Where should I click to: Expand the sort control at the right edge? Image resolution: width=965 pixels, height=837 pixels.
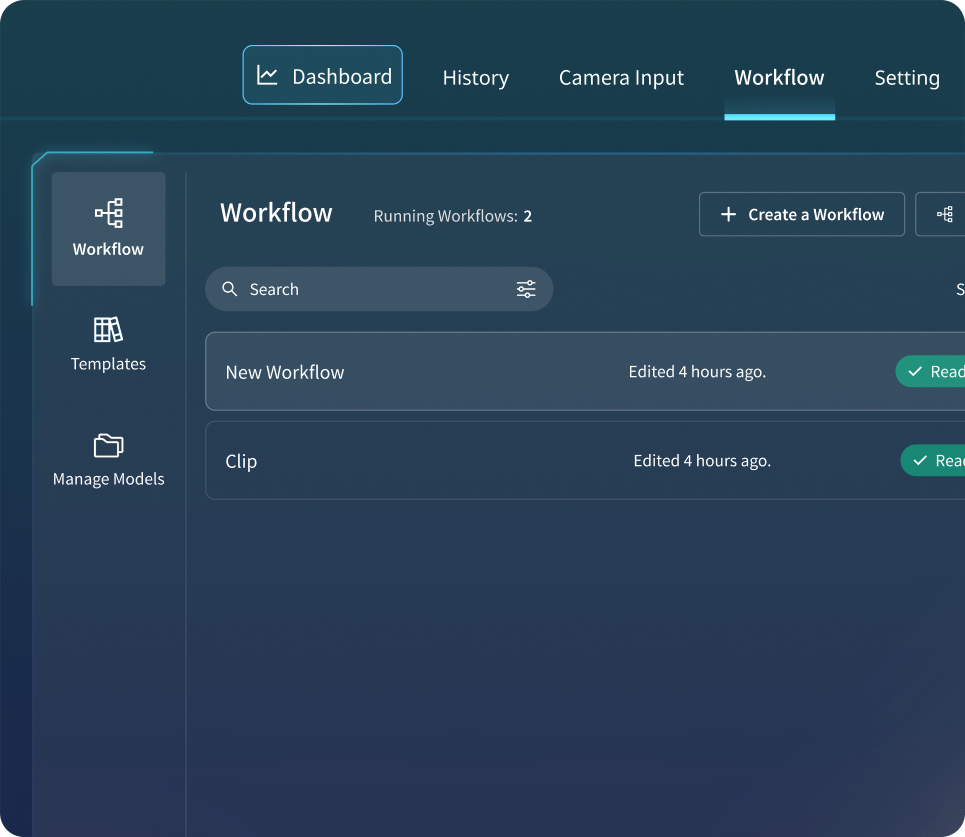(x=959, y=289)
